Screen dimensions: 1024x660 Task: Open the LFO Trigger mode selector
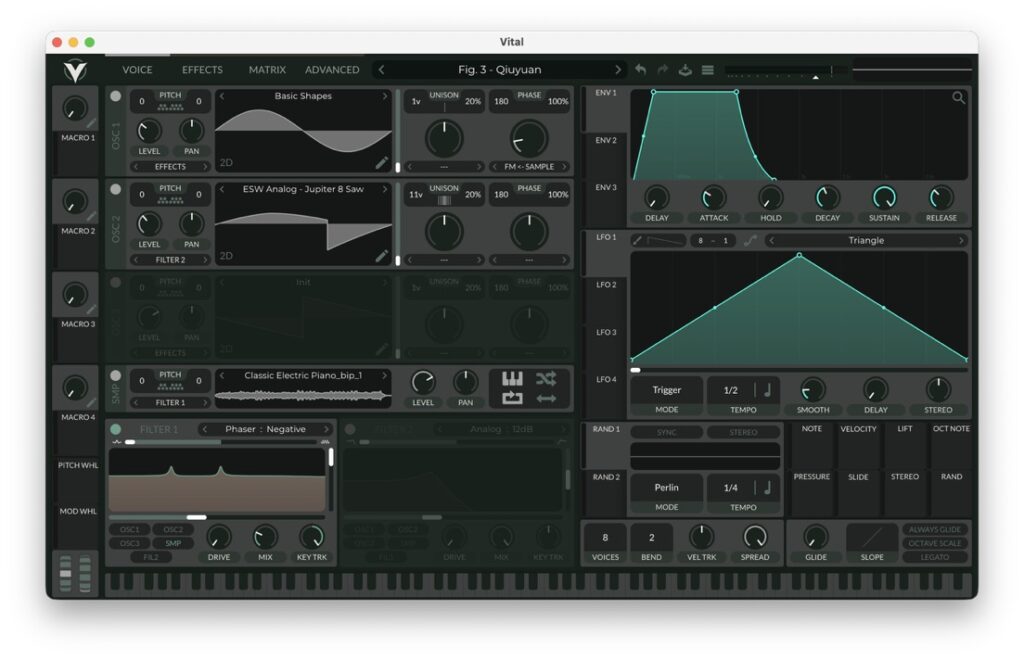point(666,391)
